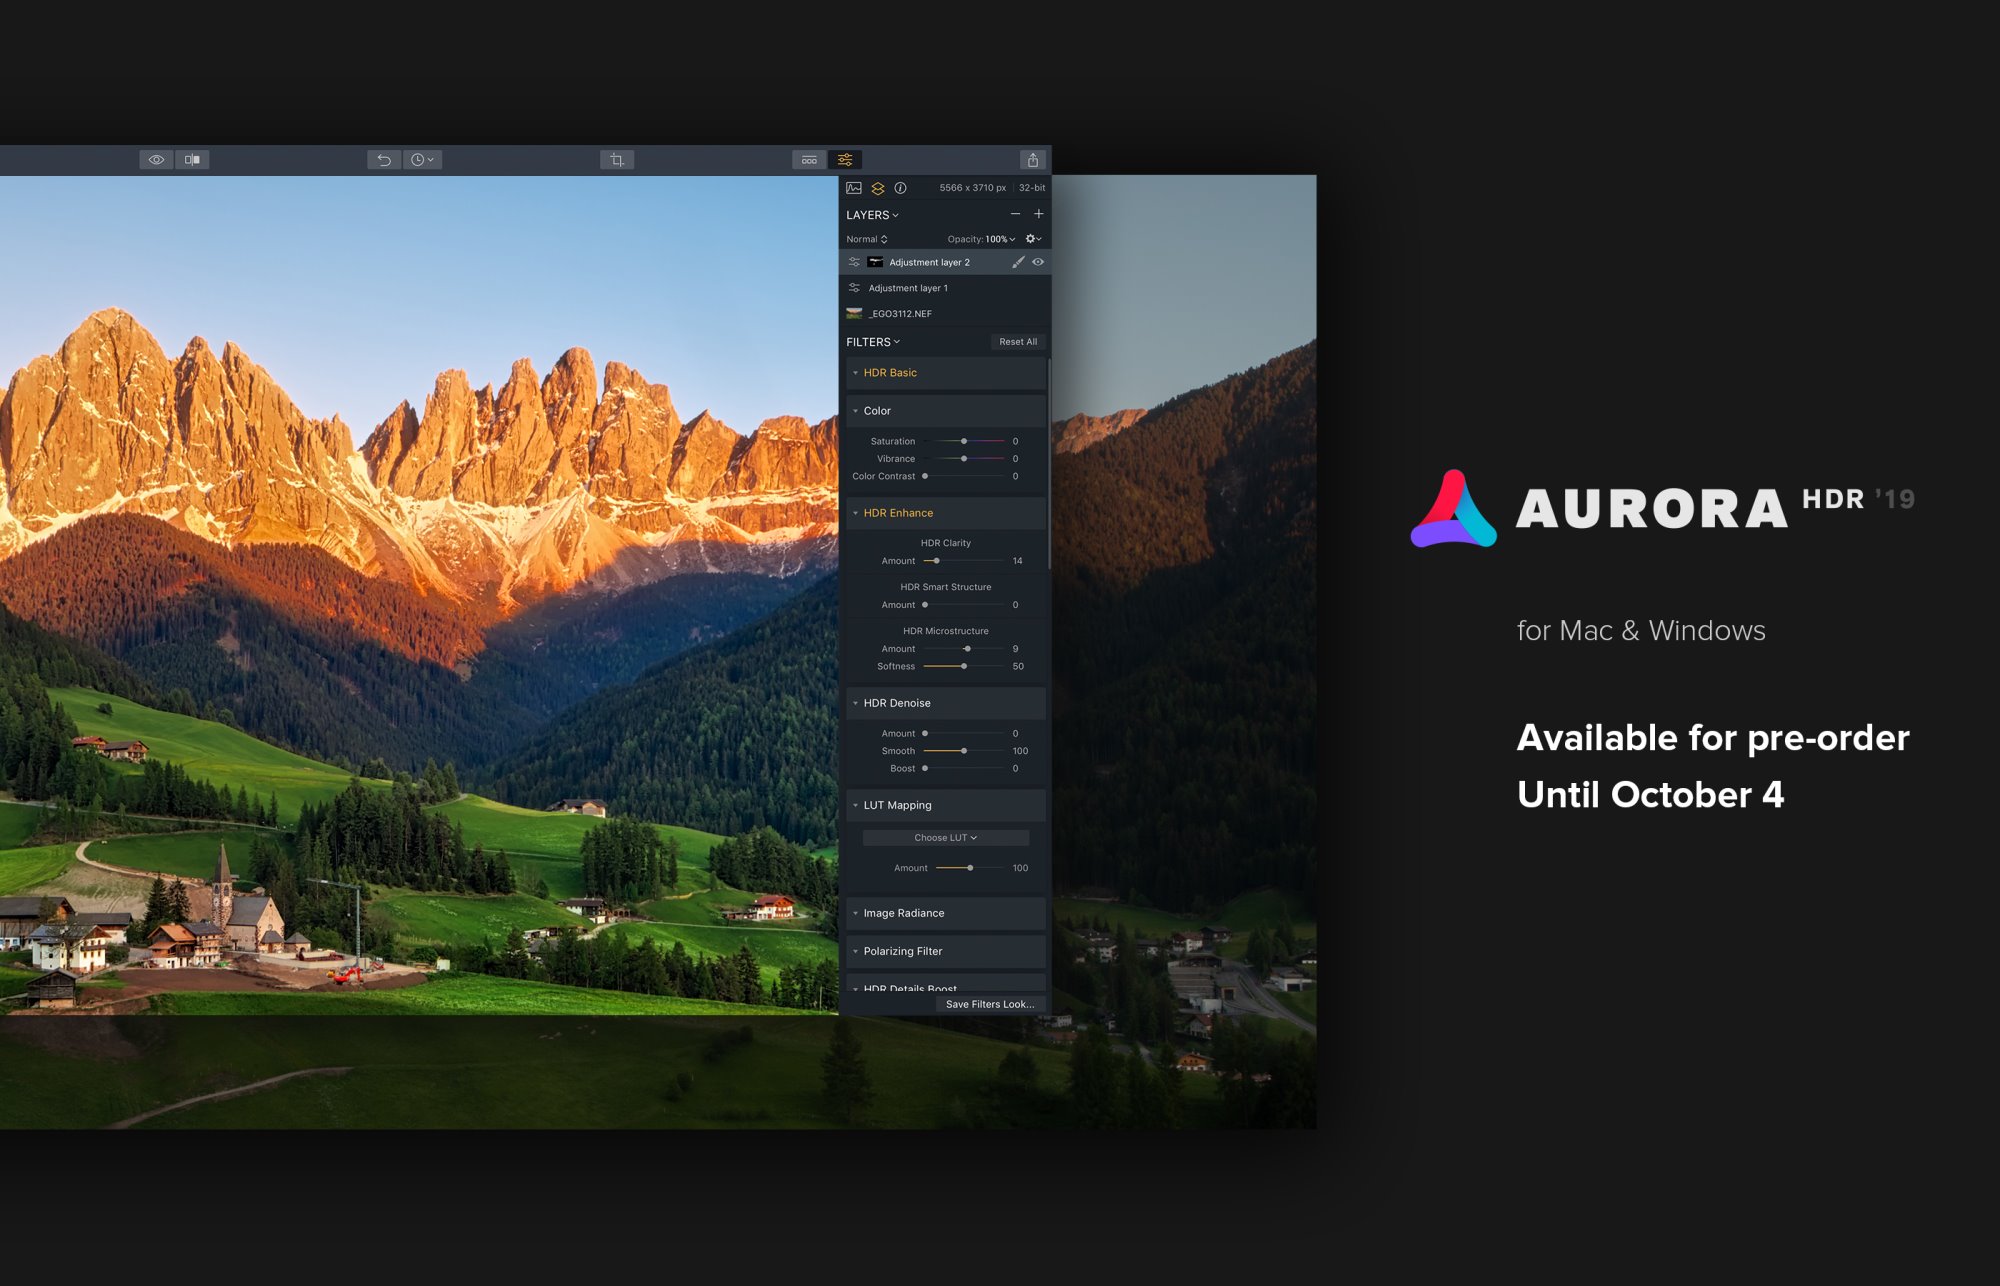Viewport: 2000px width, 1286px height.
Task: Open the Choose LUT dropdown
Action: click(946, 838)
